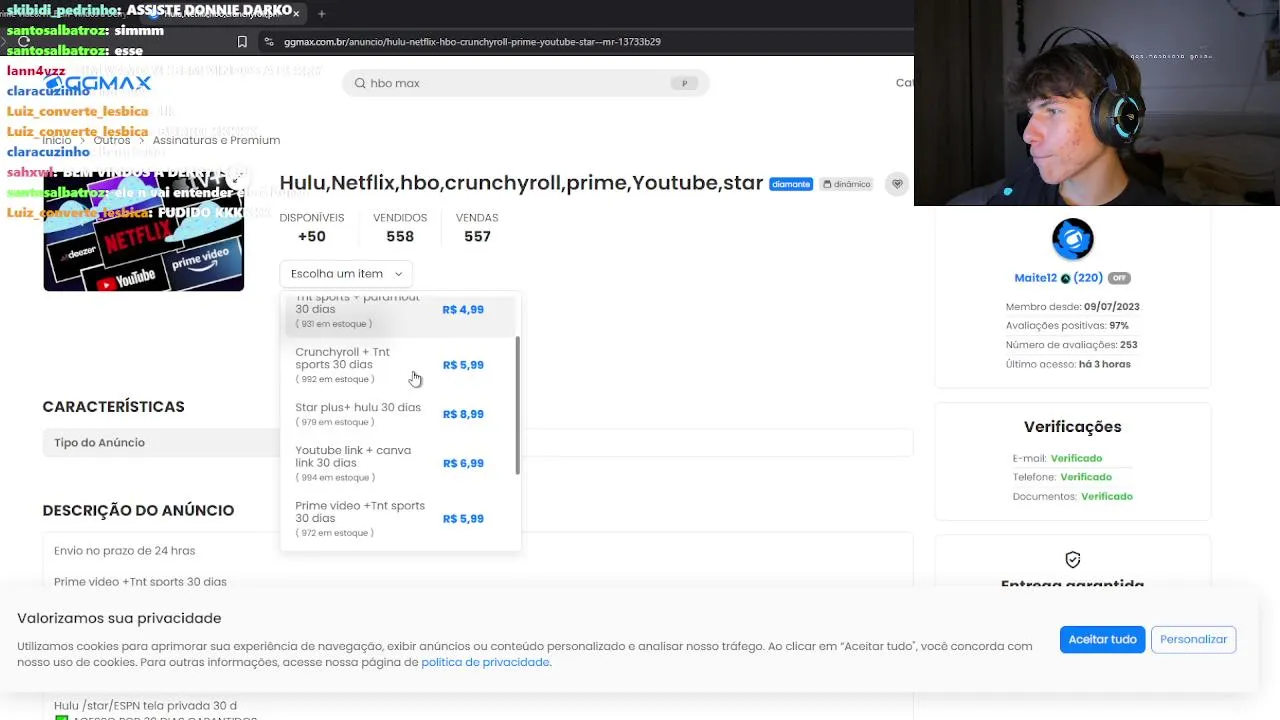1280x720 pixels.
Task: Click the shield icon above Entrega garantida
Action: pyautogui.click(x=1072, y=560)
